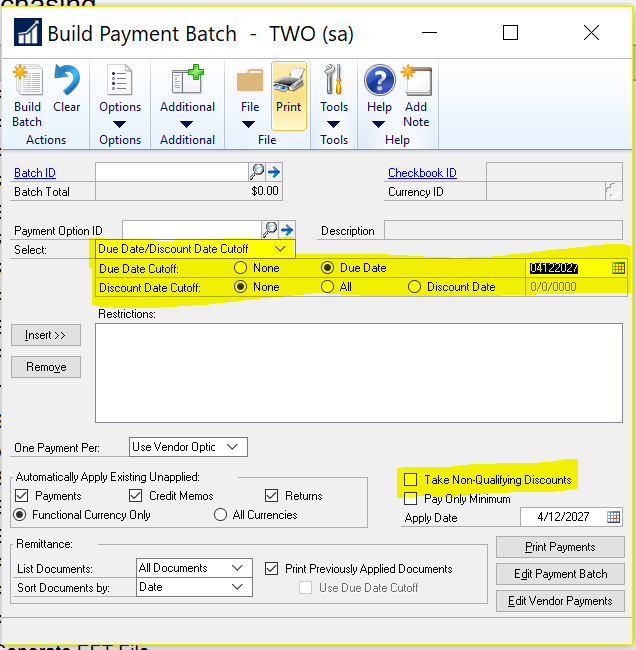Expand the Sort Documents by dropdown
The image size is (636, 650).
238,587
